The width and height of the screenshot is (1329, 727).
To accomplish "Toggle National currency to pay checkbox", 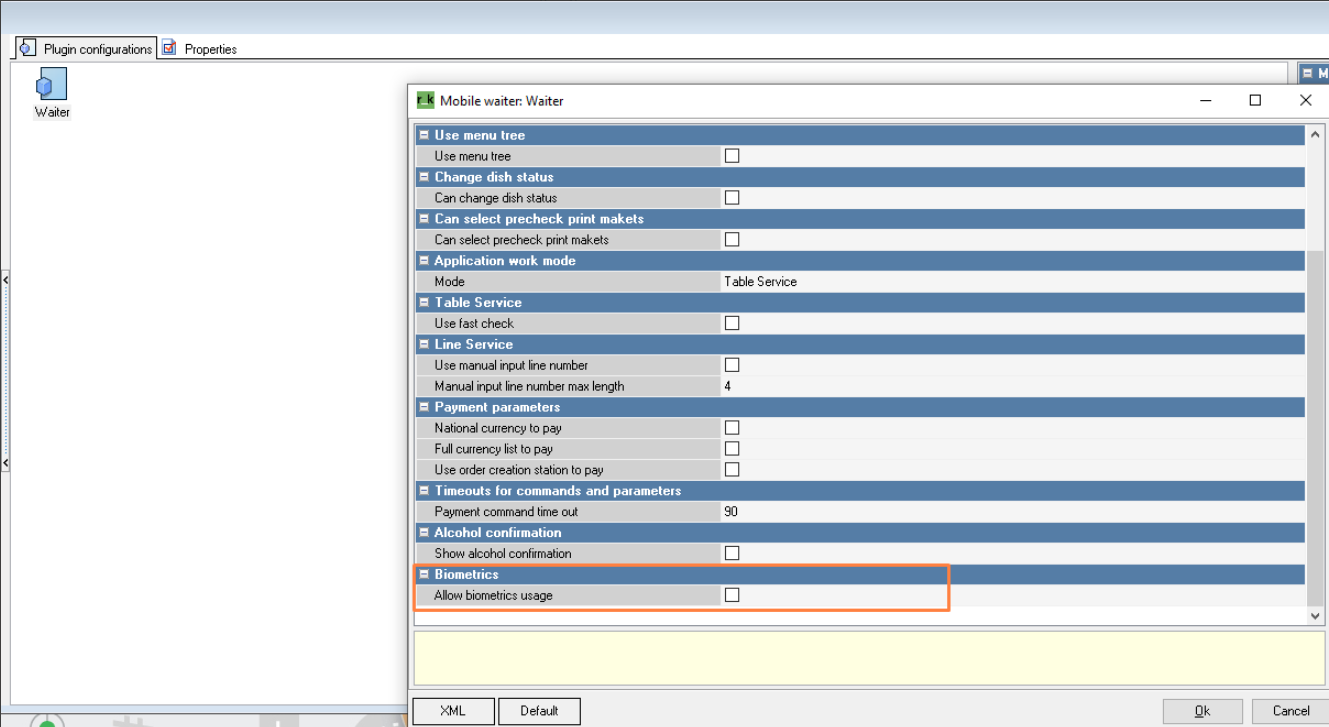I will coord(732,428).
